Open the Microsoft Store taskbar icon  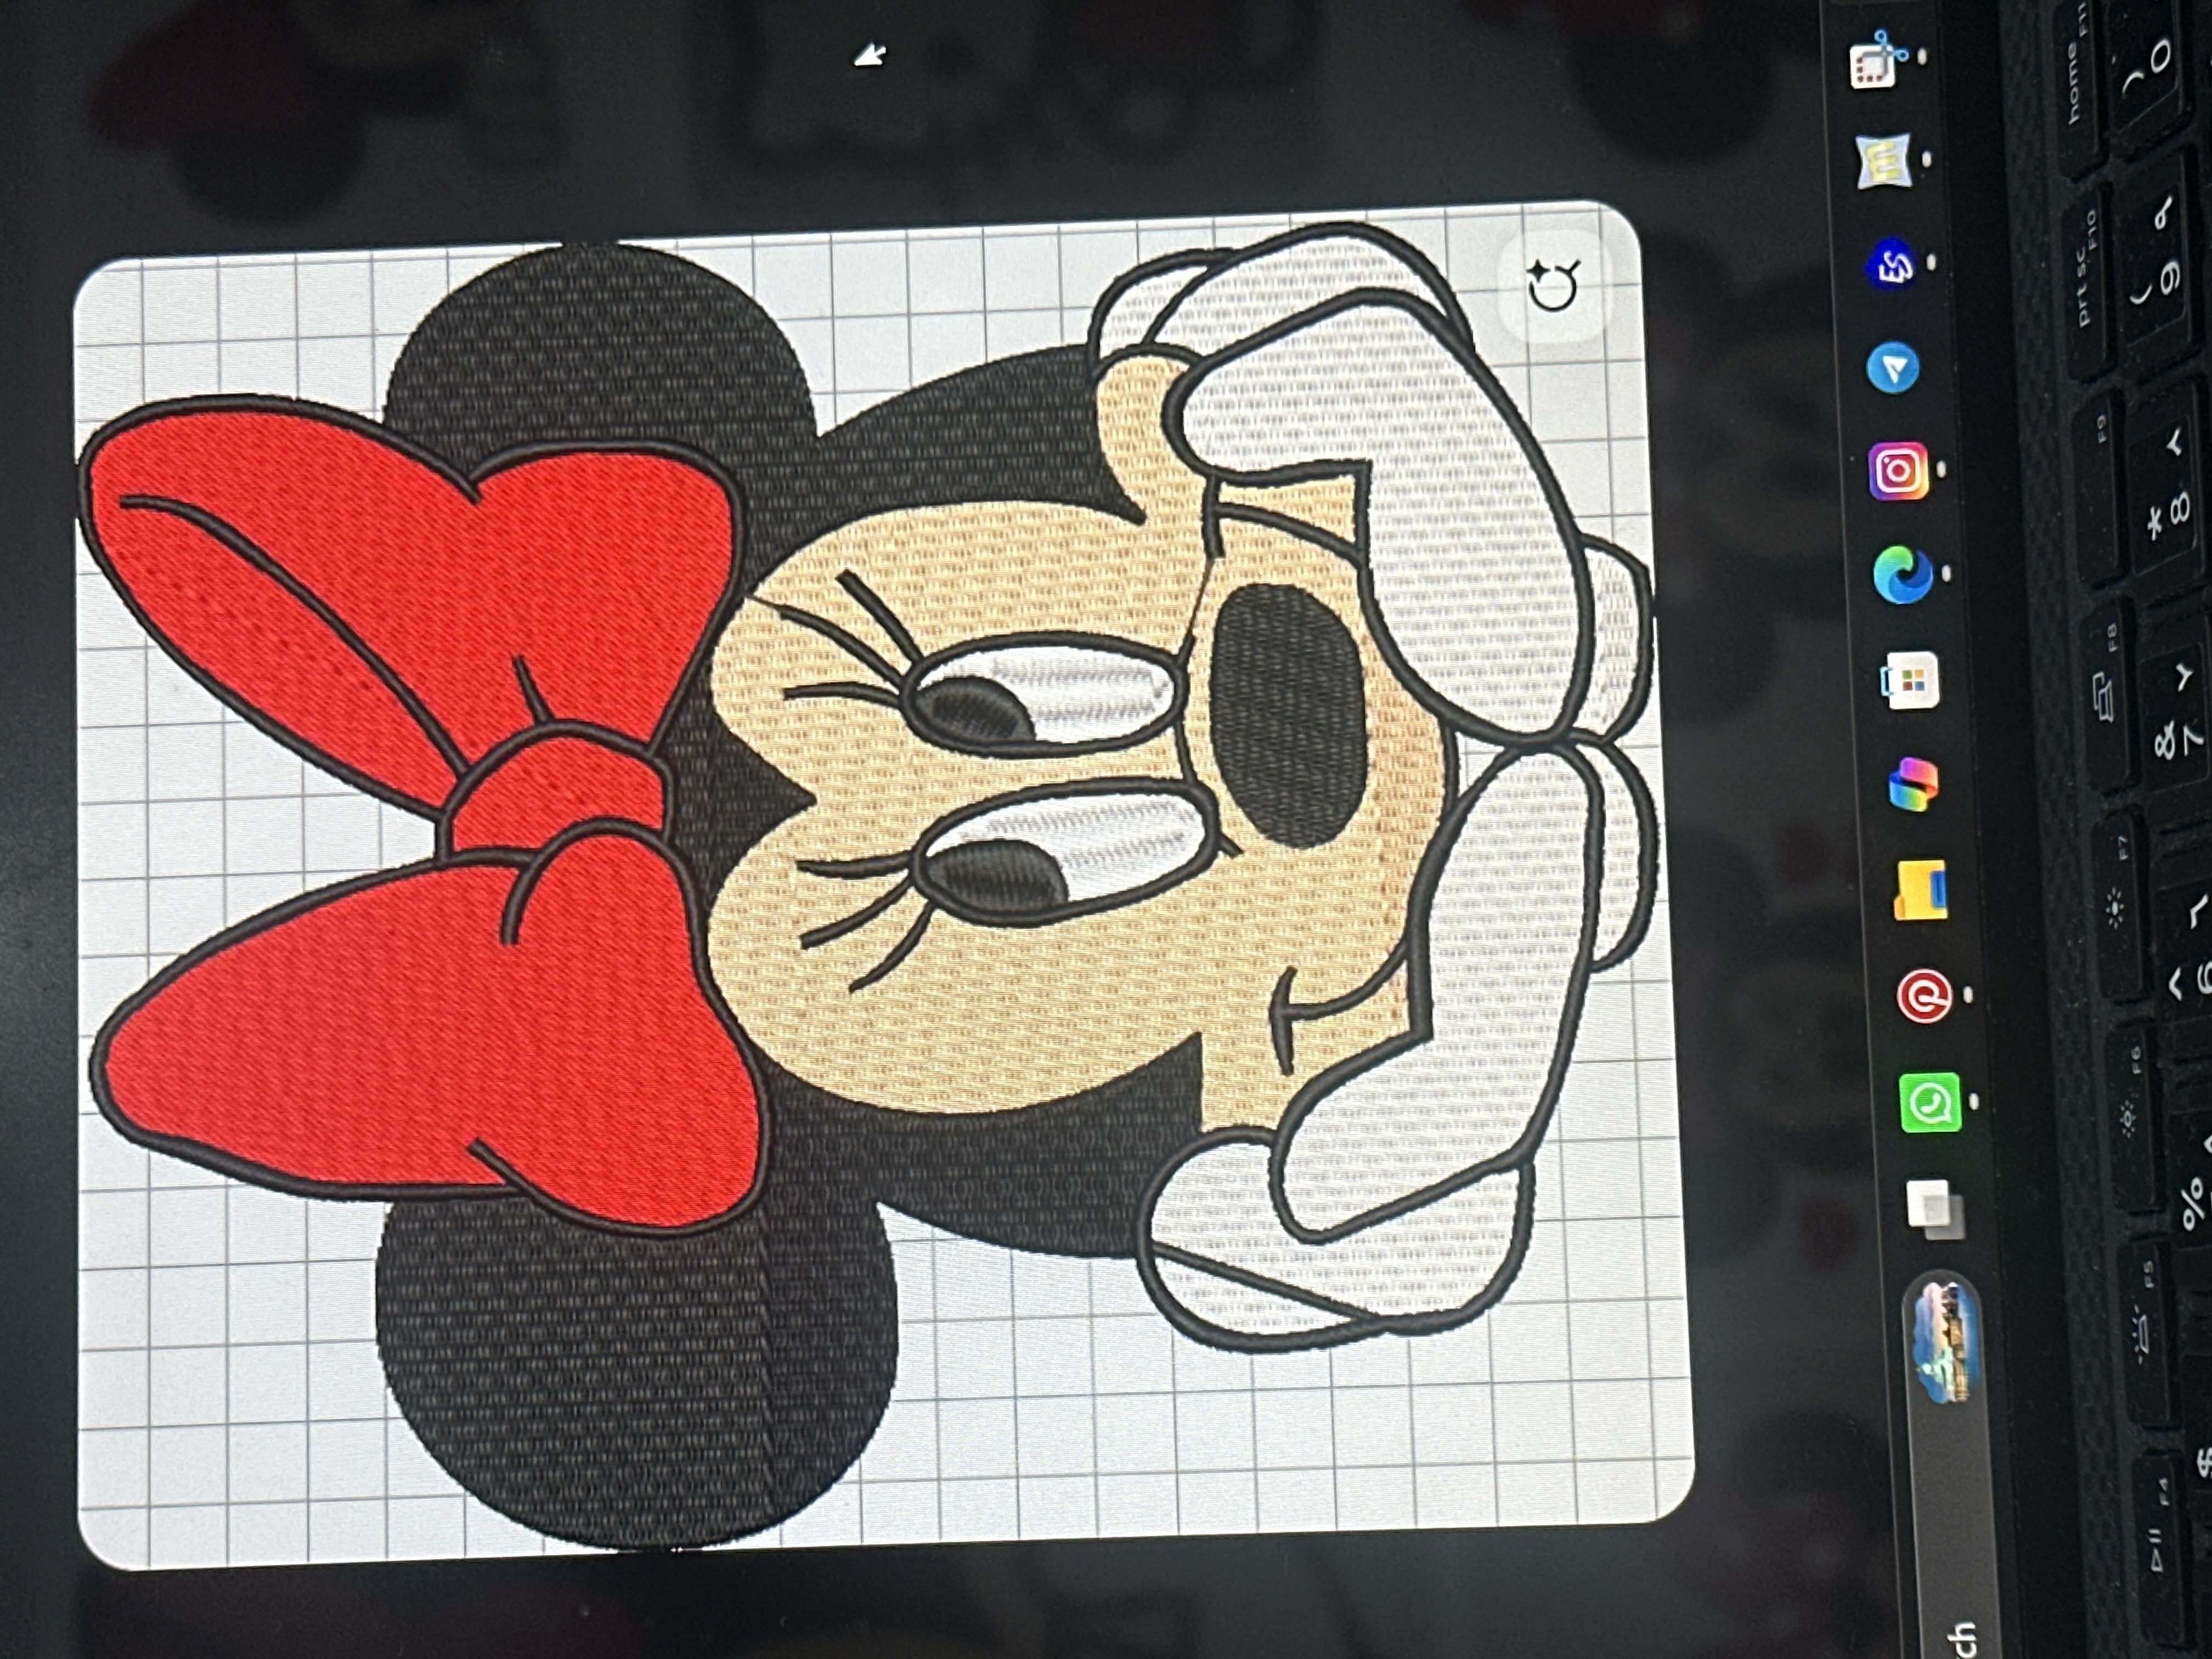pyautogui.click(x=1910, y=680)
